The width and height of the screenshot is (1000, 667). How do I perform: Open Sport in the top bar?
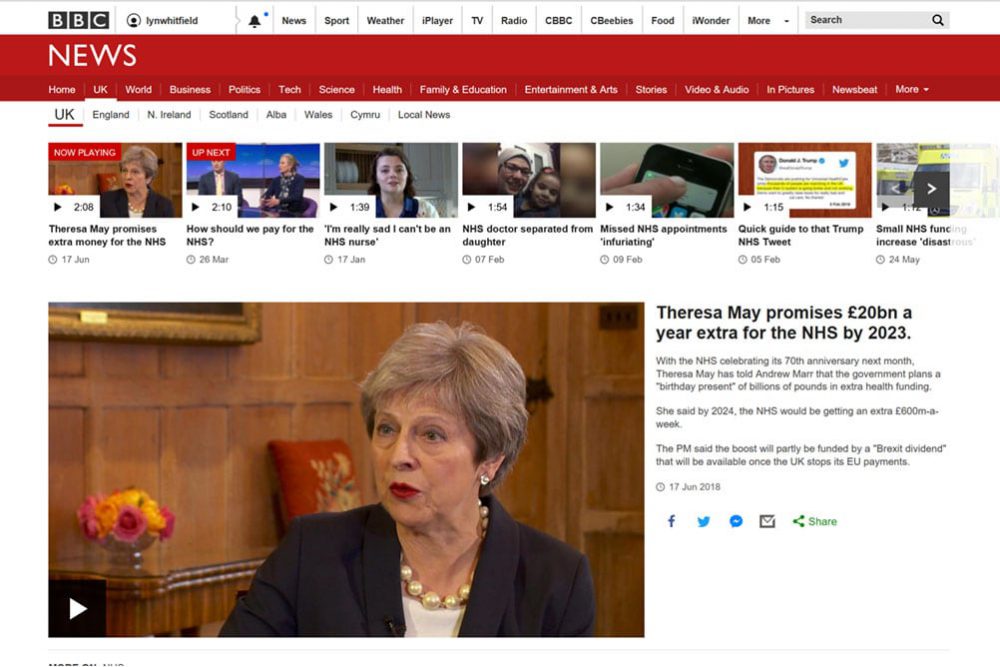pos(337,20)
